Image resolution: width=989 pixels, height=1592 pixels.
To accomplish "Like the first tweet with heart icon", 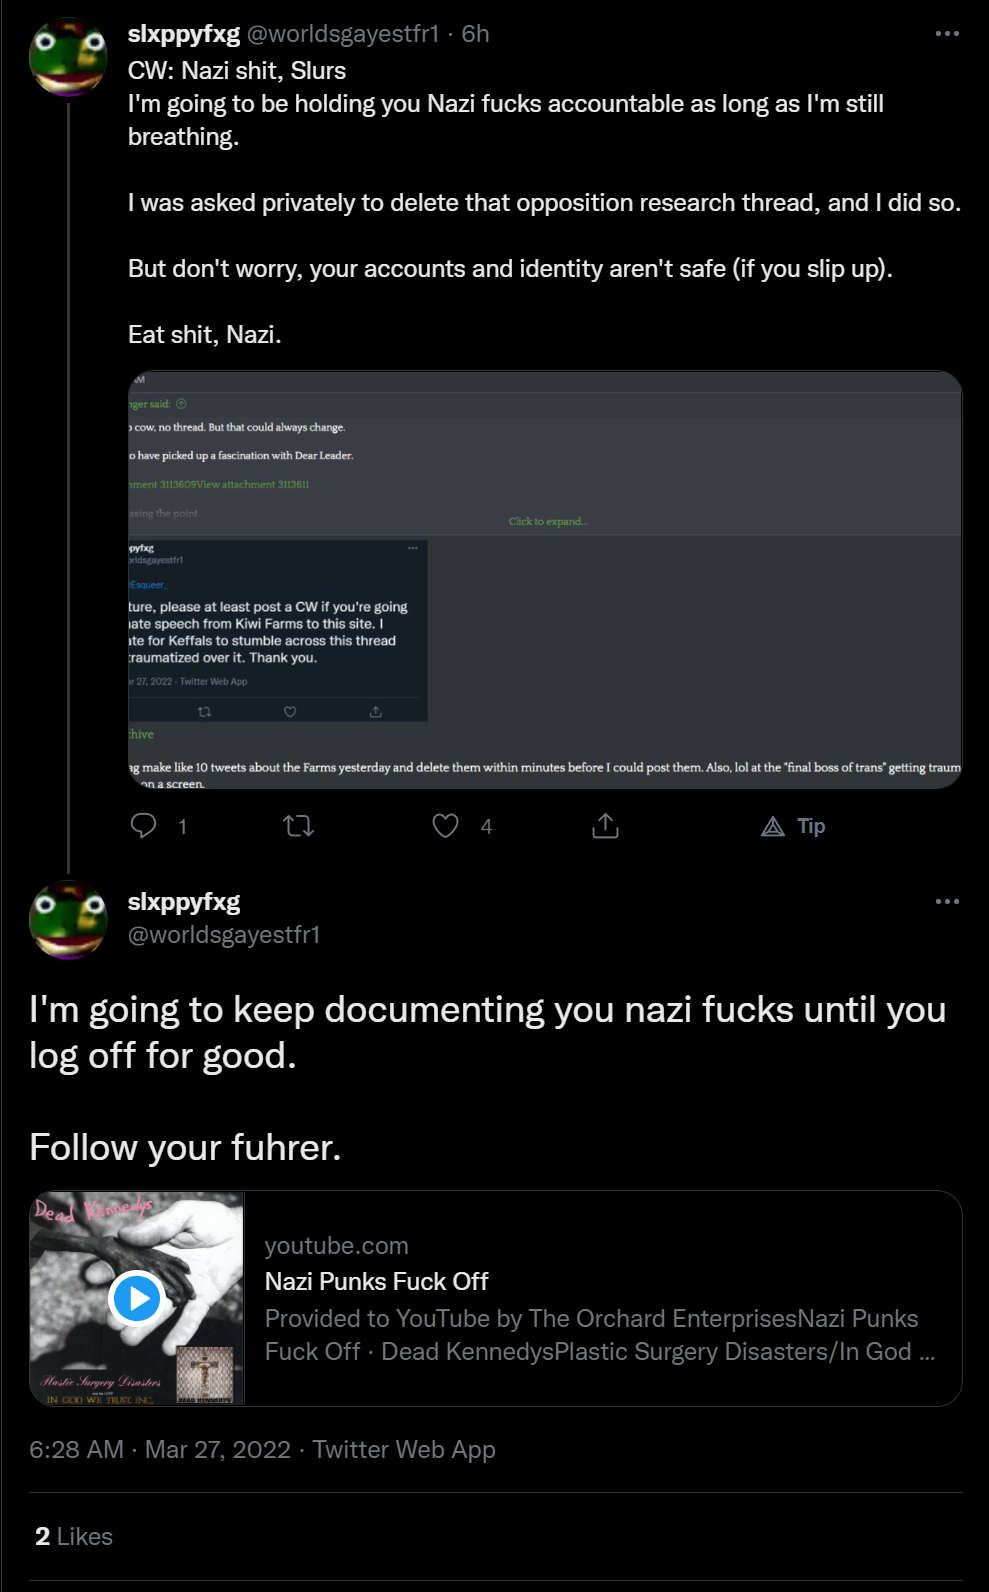I will 445,826.
